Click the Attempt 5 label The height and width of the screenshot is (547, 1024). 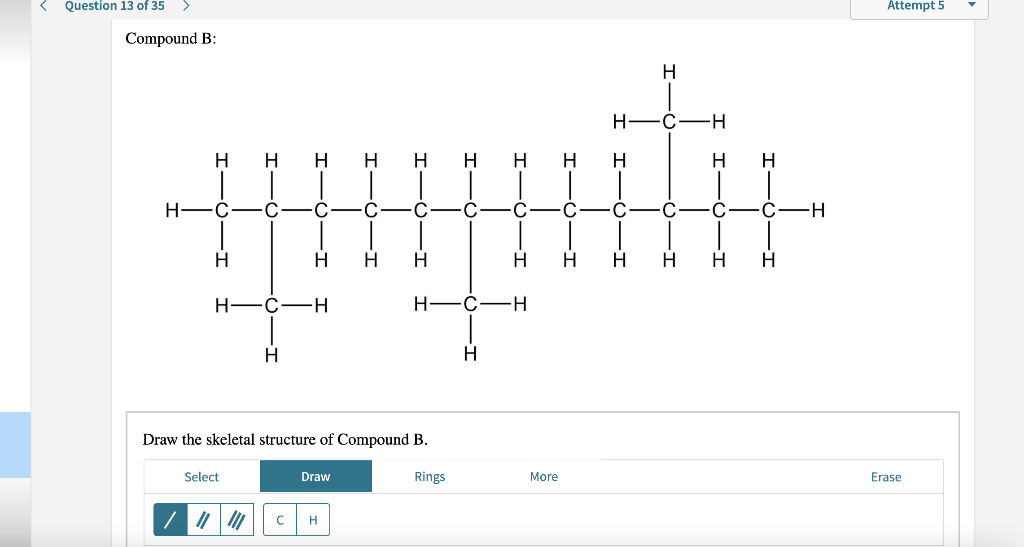click(916, 6)
